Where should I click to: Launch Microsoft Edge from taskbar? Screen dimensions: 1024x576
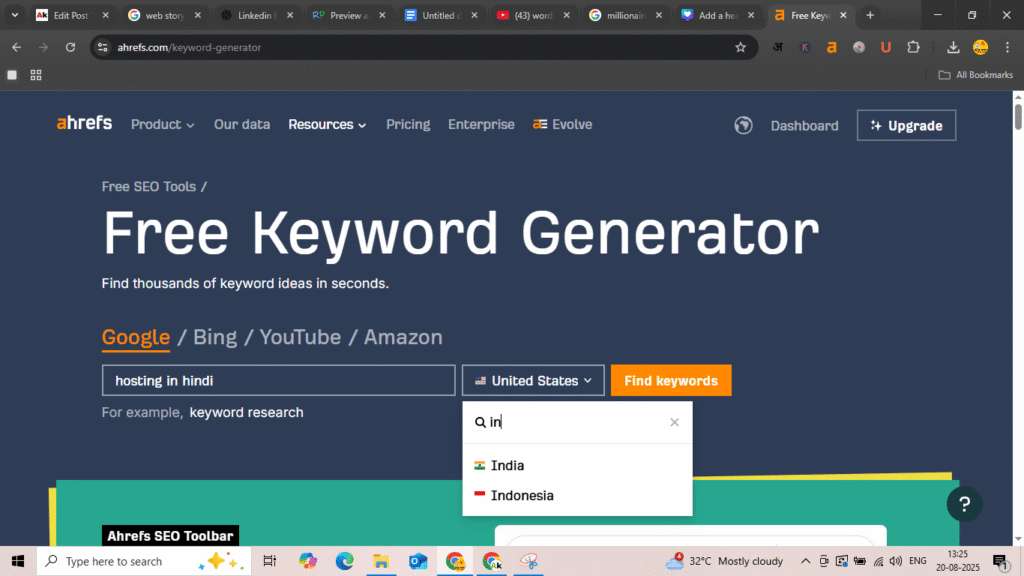tap(344, 561)
